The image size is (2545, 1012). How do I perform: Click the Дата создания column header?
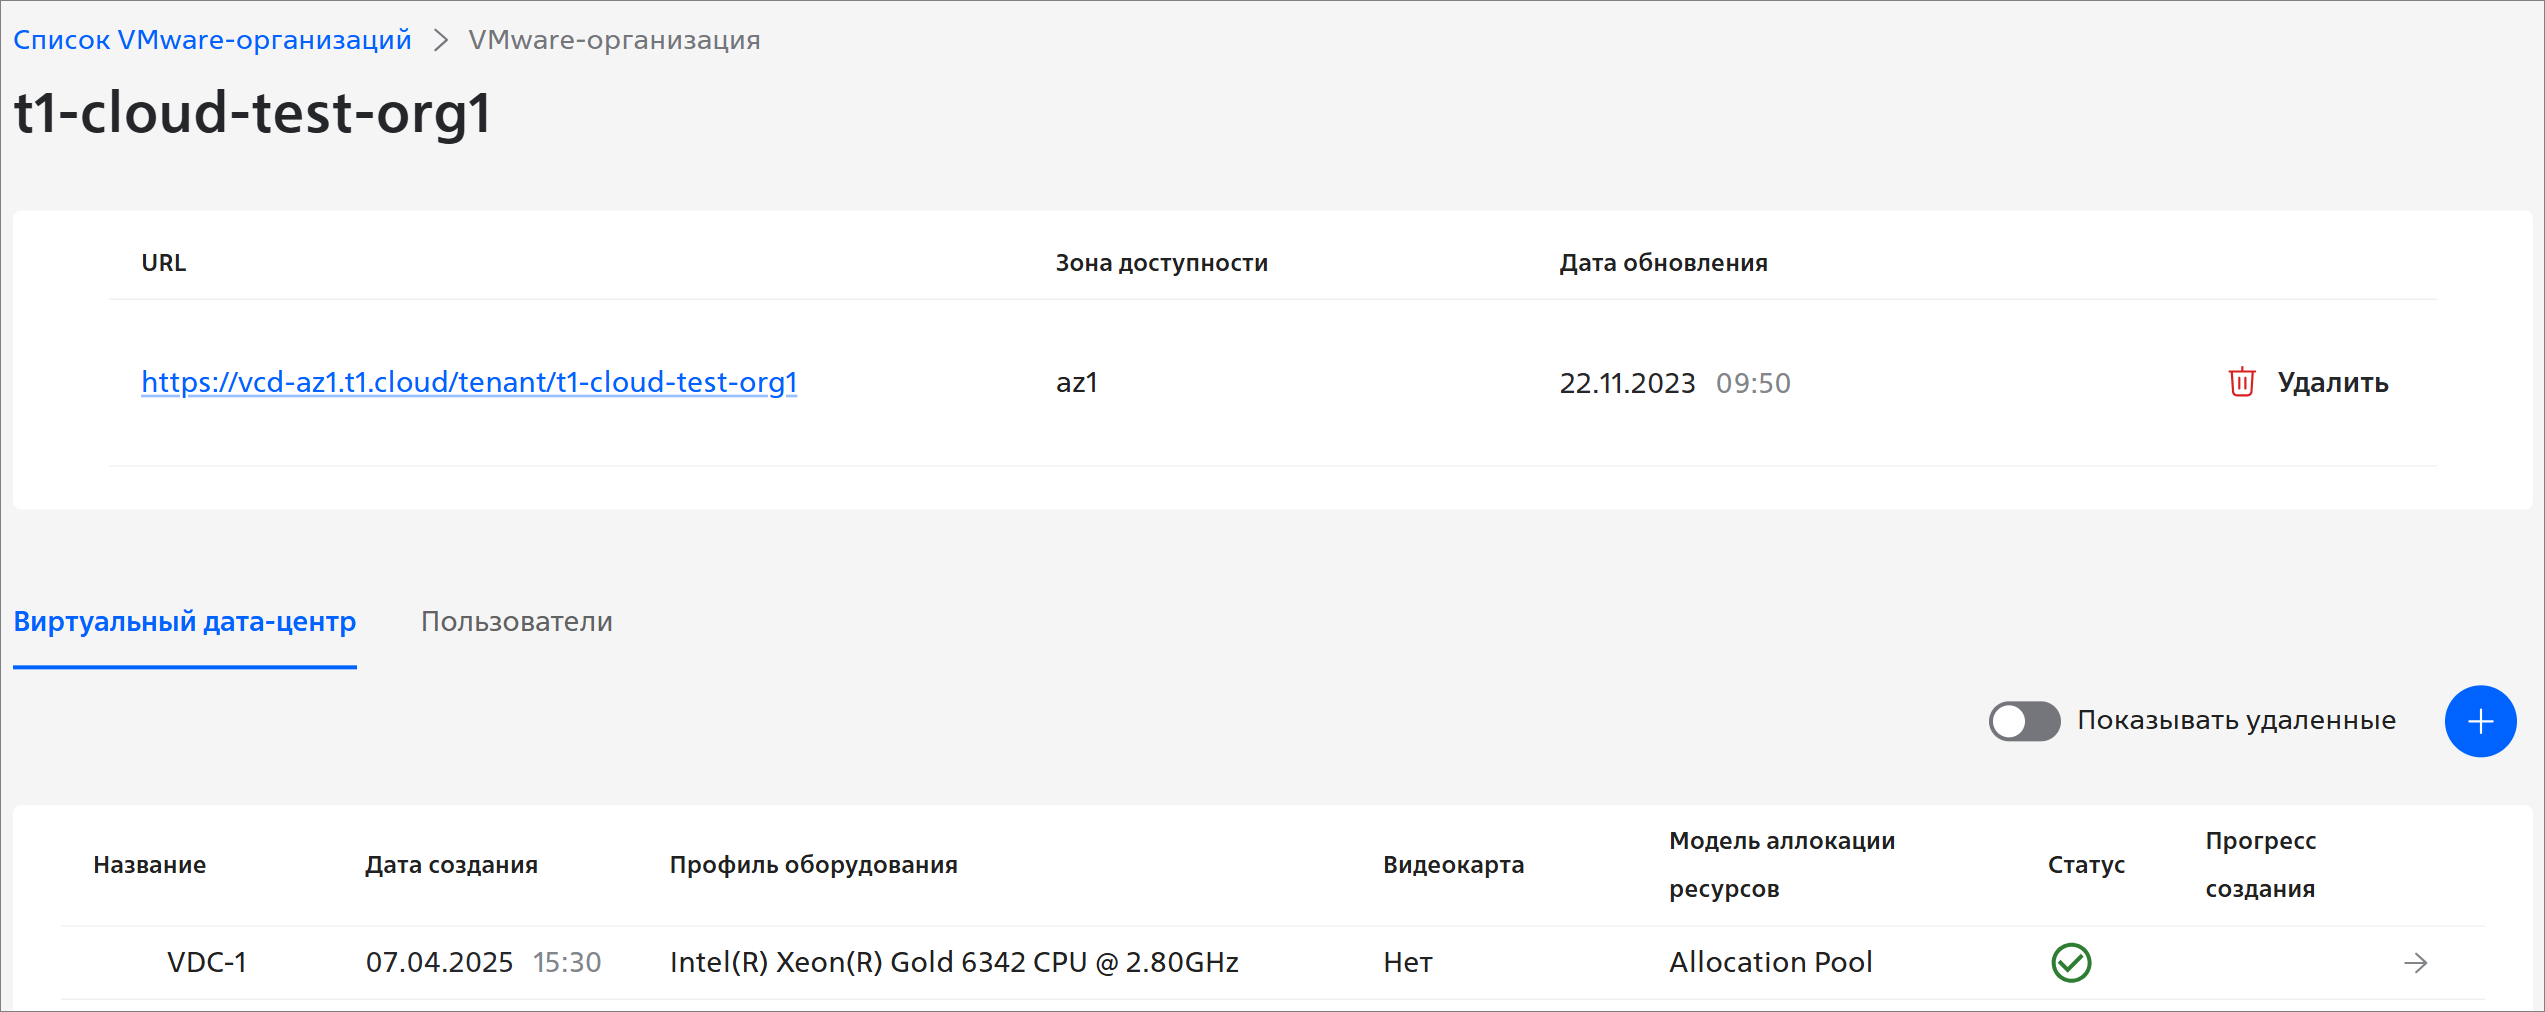coord(451,865)
